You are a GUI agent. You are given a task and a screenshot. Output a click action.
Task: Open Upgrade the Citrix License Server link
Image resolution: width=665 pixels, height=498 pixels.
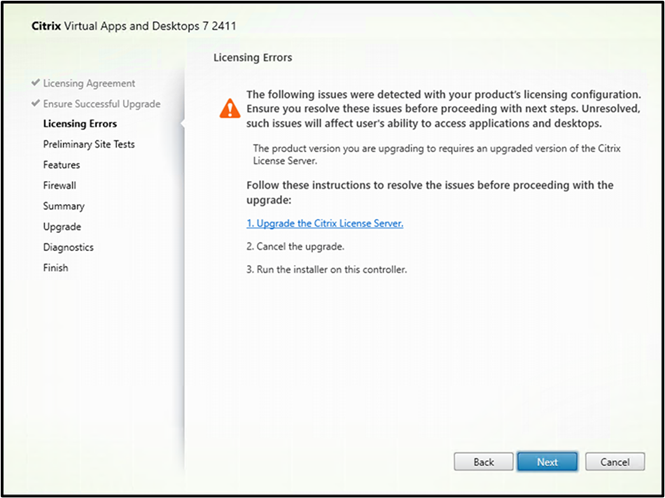pyautogui.click(x=325, y=224)
